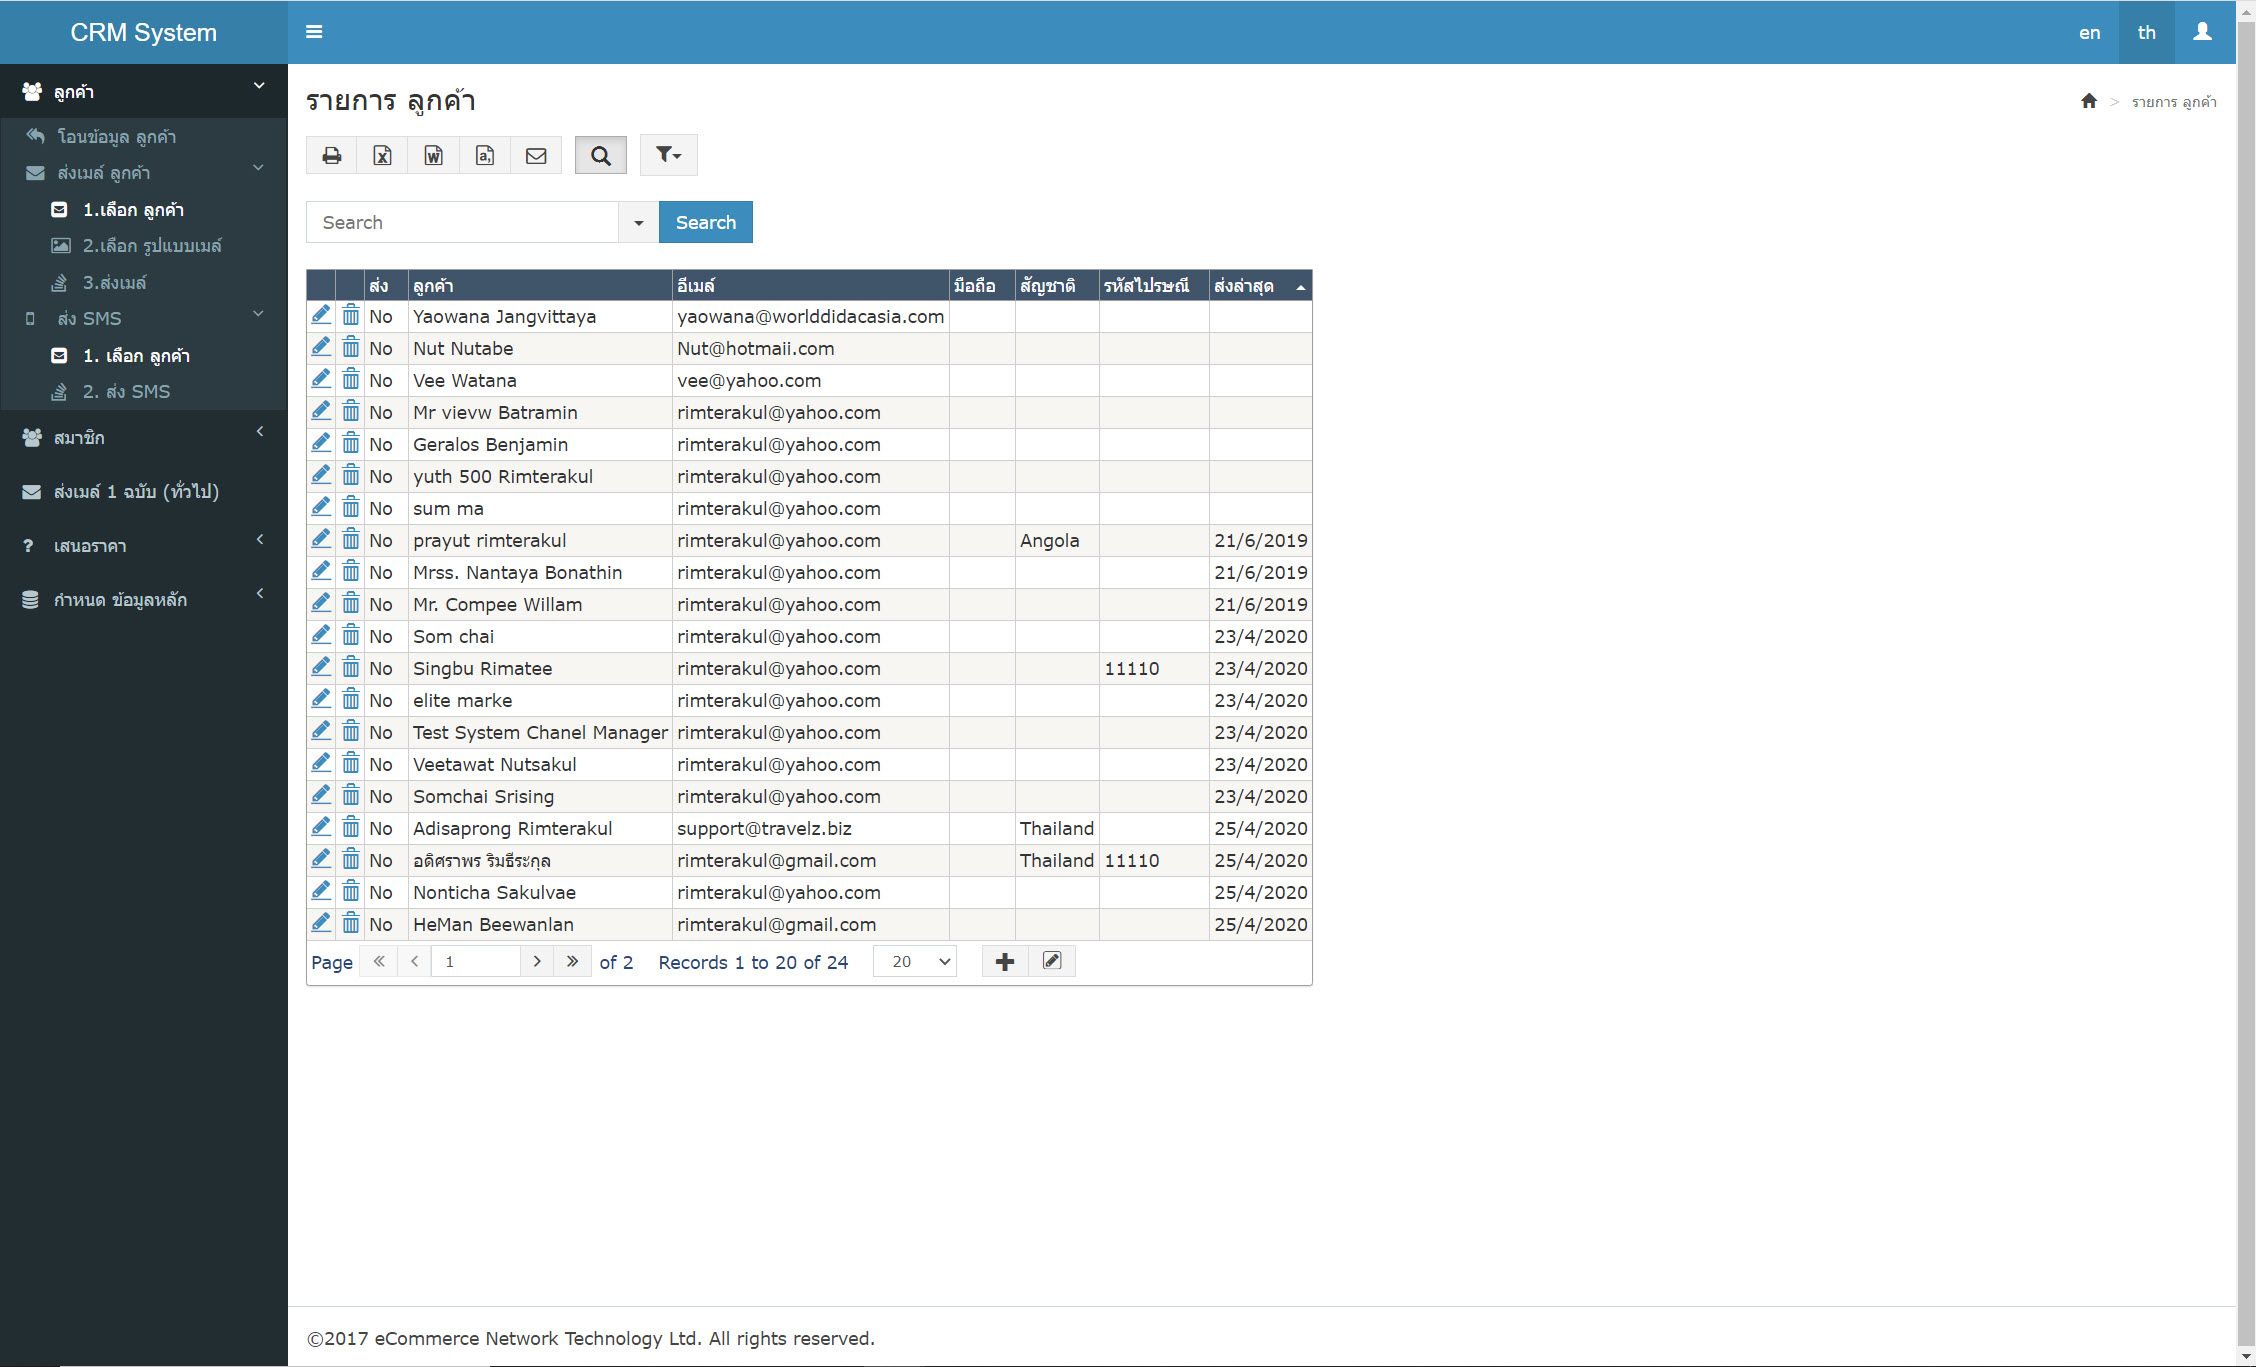Edit the Geralos Benjamin row
Viewport: 2256px width, 1367px height.
321,443
